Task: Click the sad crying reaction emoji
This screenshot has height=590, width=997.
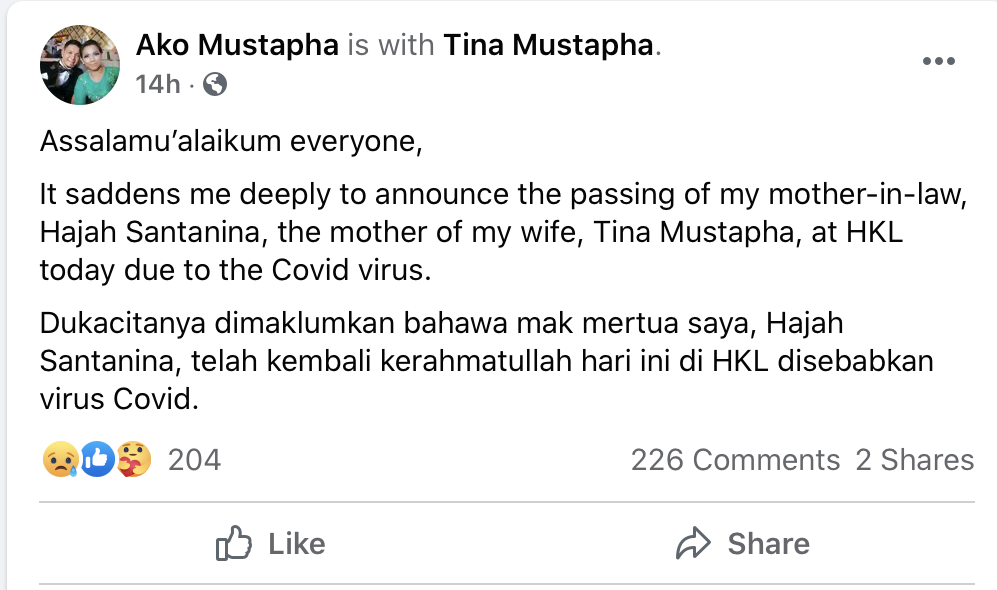Action: pos(60,460)
